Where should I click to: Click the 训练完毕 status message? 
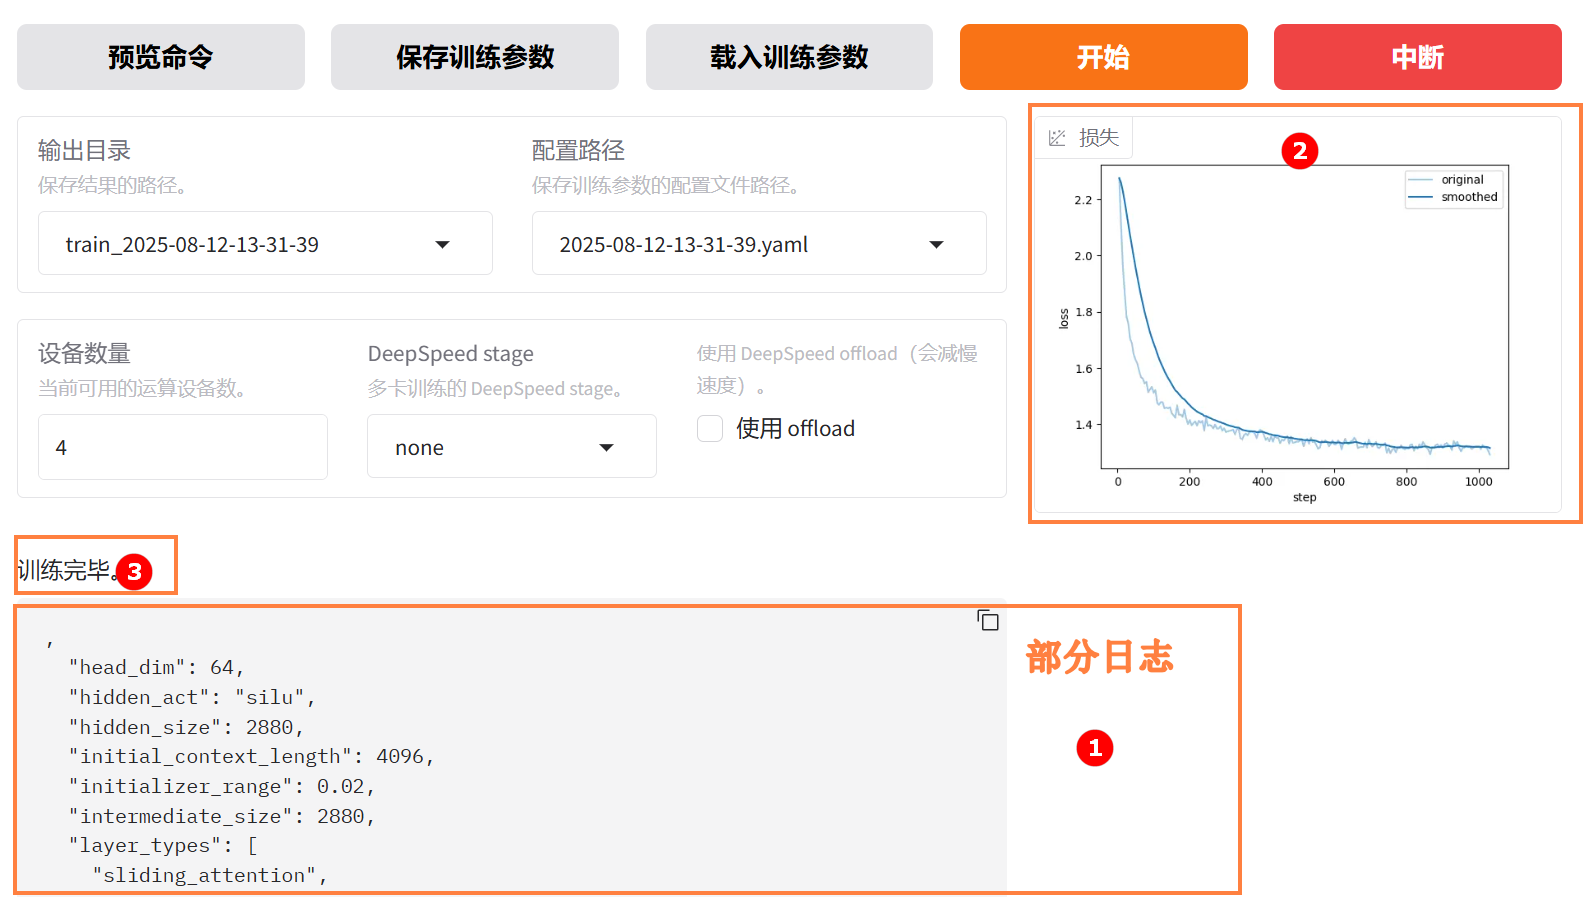click(65, 571)
